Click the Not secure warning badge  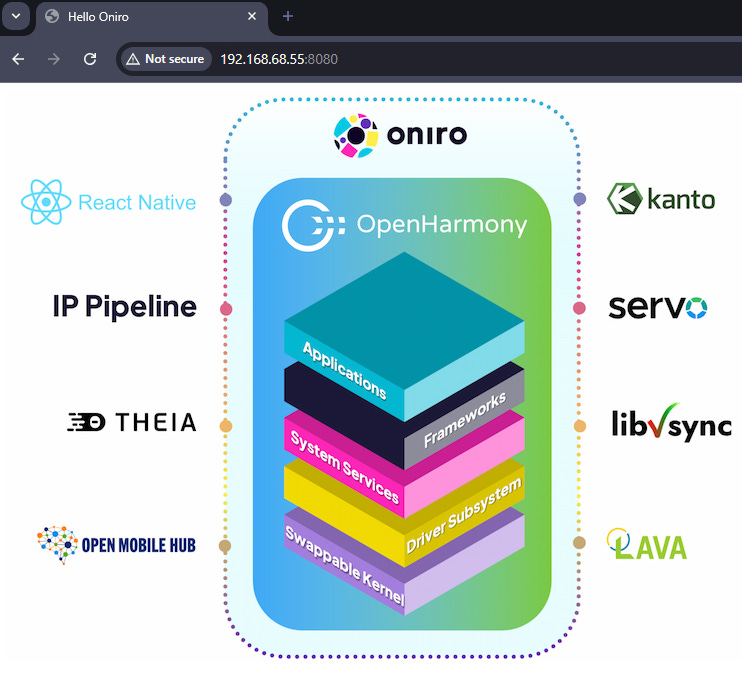point(166,59)
